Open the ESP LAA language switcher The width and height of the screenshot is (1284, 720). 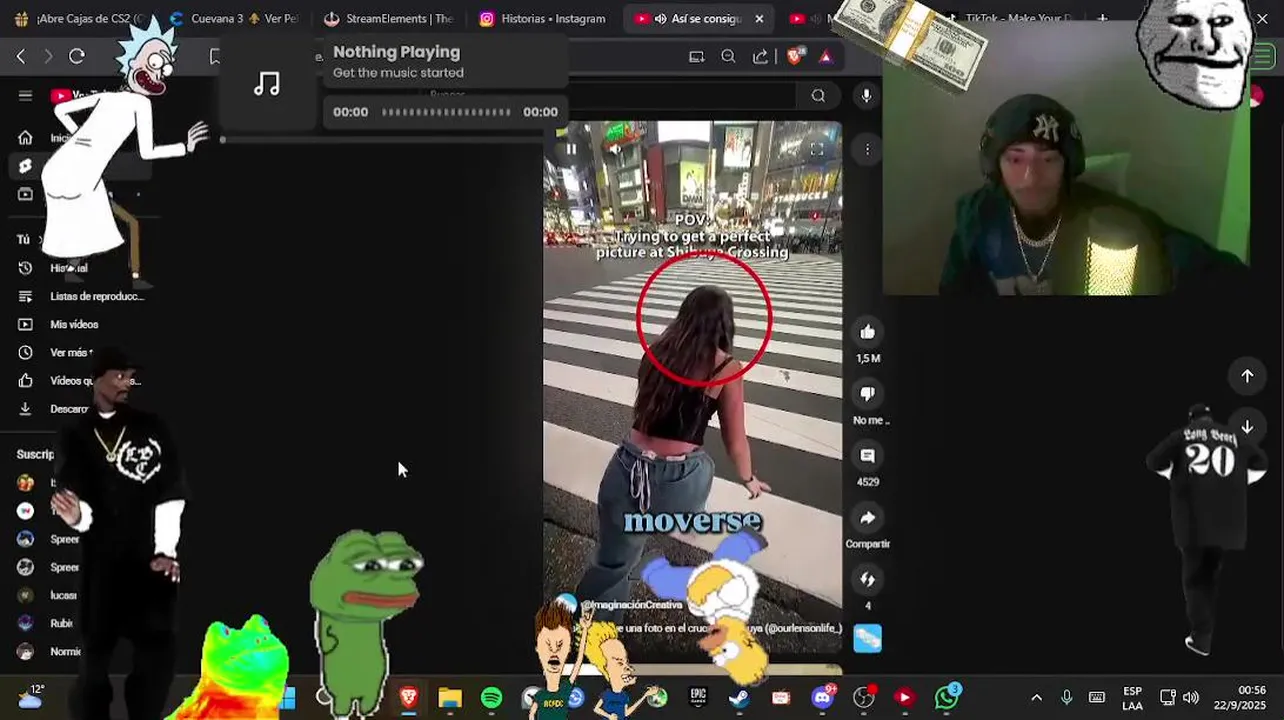pyautogui.click(x=1132, y=698)
